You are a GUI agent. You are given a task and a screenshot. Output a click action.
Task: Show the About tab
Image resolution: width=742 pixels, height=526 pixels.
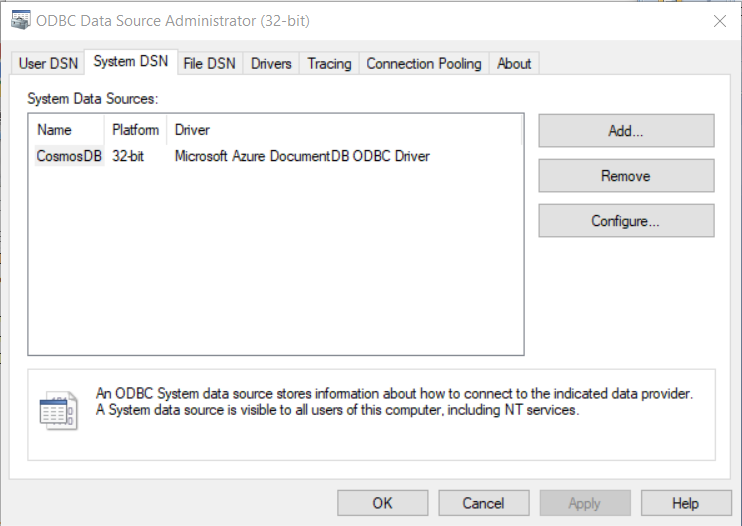pos(514,63)
